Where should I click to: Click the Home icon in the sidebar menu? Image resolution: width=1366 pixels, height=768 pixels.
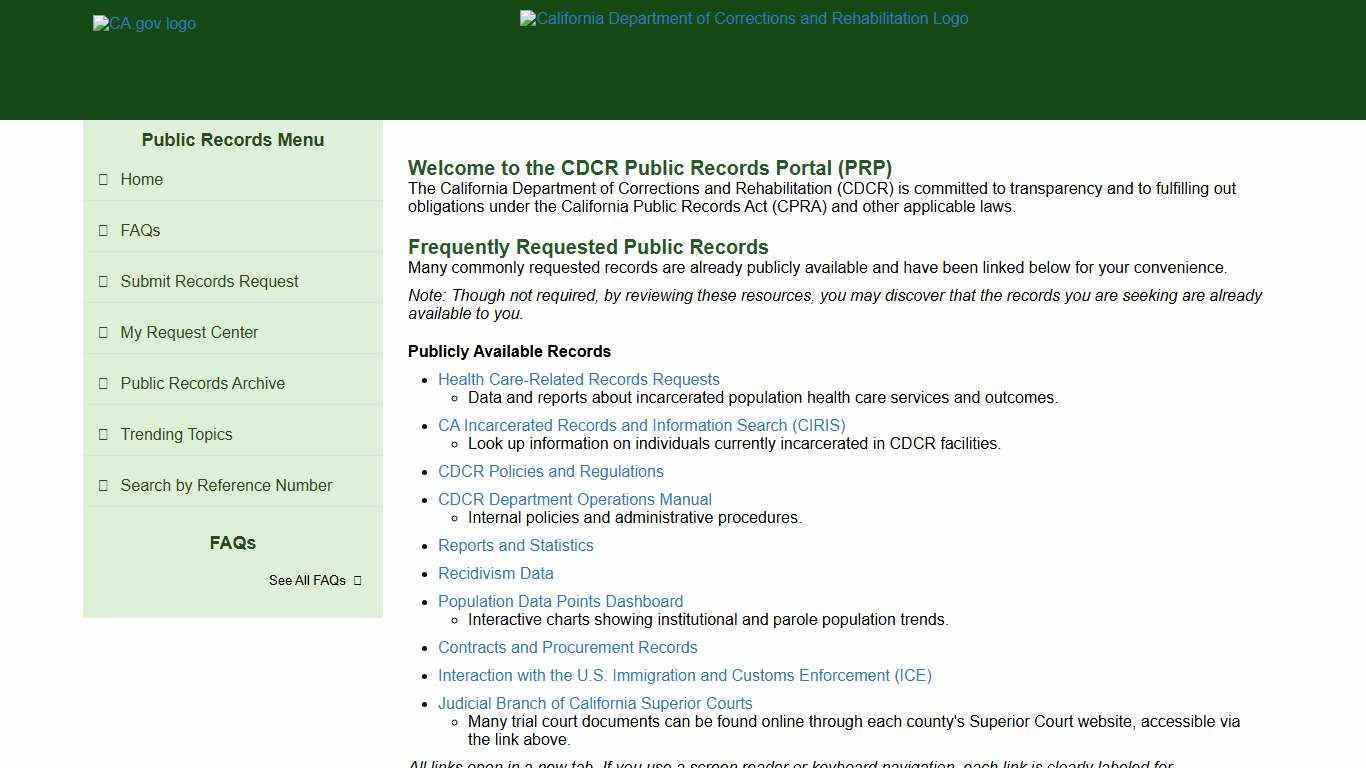pos(104,179)
